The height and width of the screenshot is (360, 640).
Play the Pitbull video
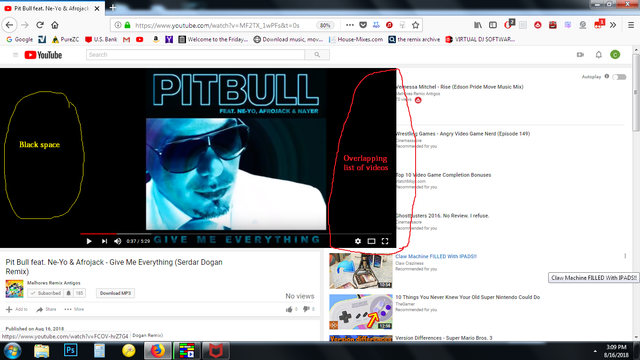click(89, 241)
